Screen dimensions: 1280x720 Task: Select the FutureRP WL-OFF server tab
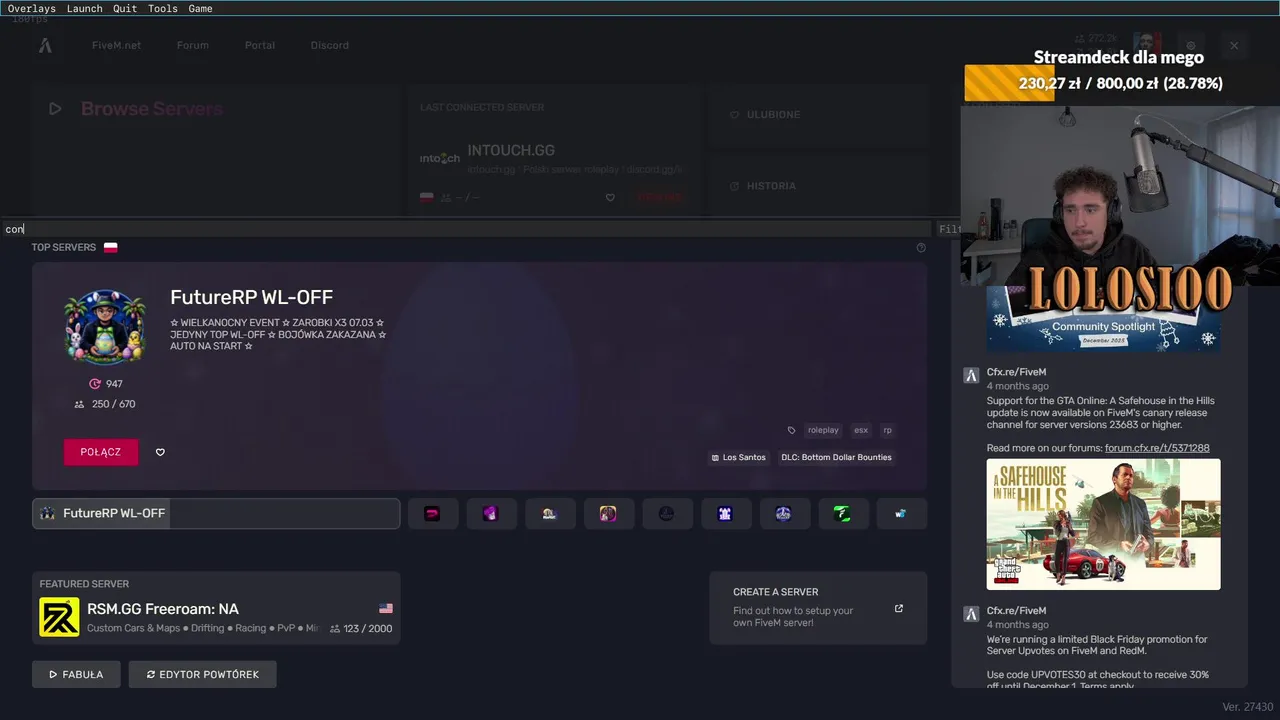coord(216,513)
